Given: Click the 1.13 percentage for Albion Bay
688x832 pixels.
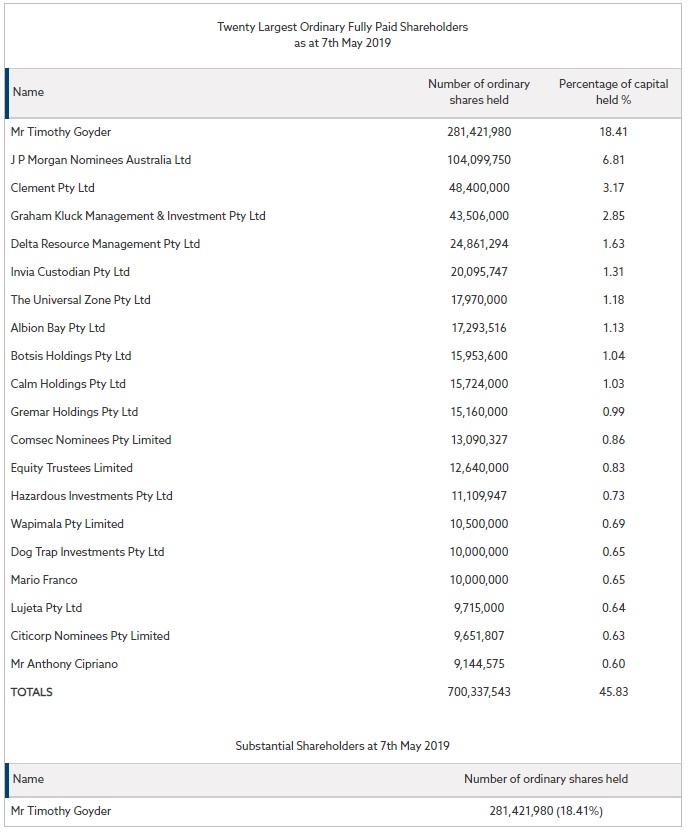Looking at the screenshot, I should pyautogui.click(x=613, y=328).
